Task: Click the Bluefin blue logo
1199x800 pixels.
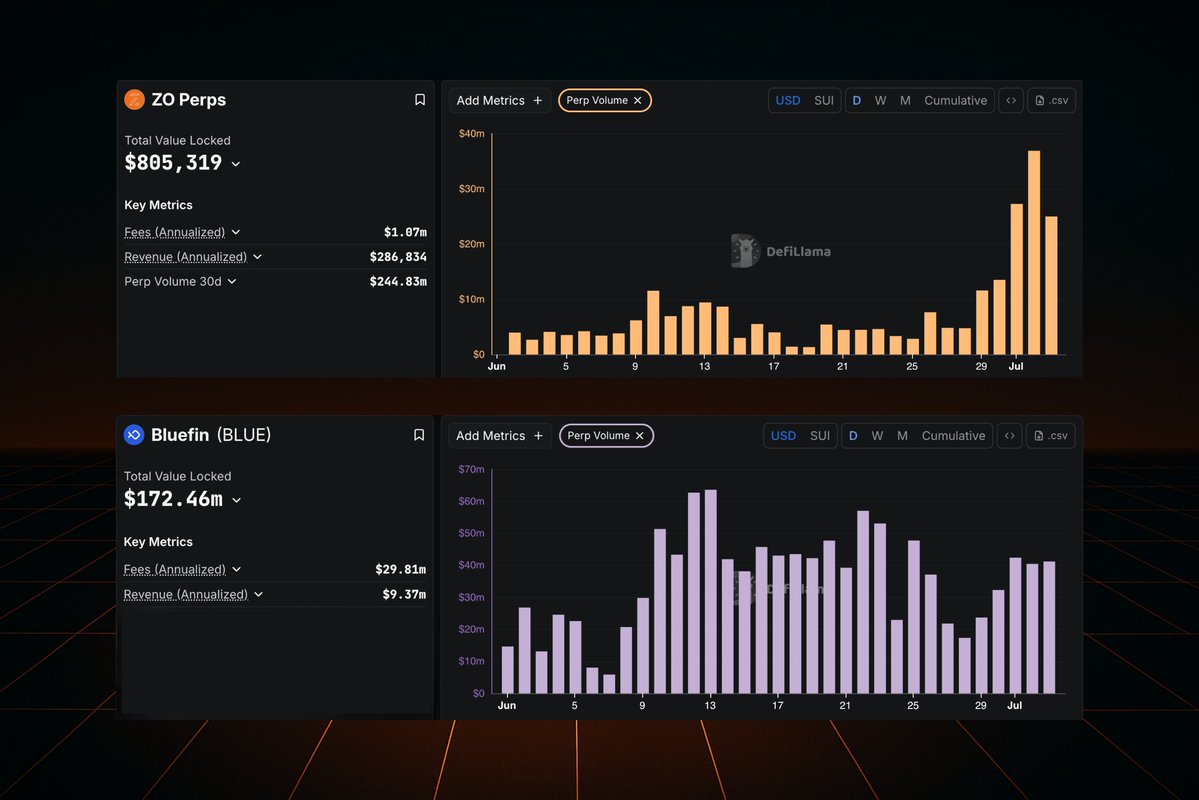Action: (134, 434)
